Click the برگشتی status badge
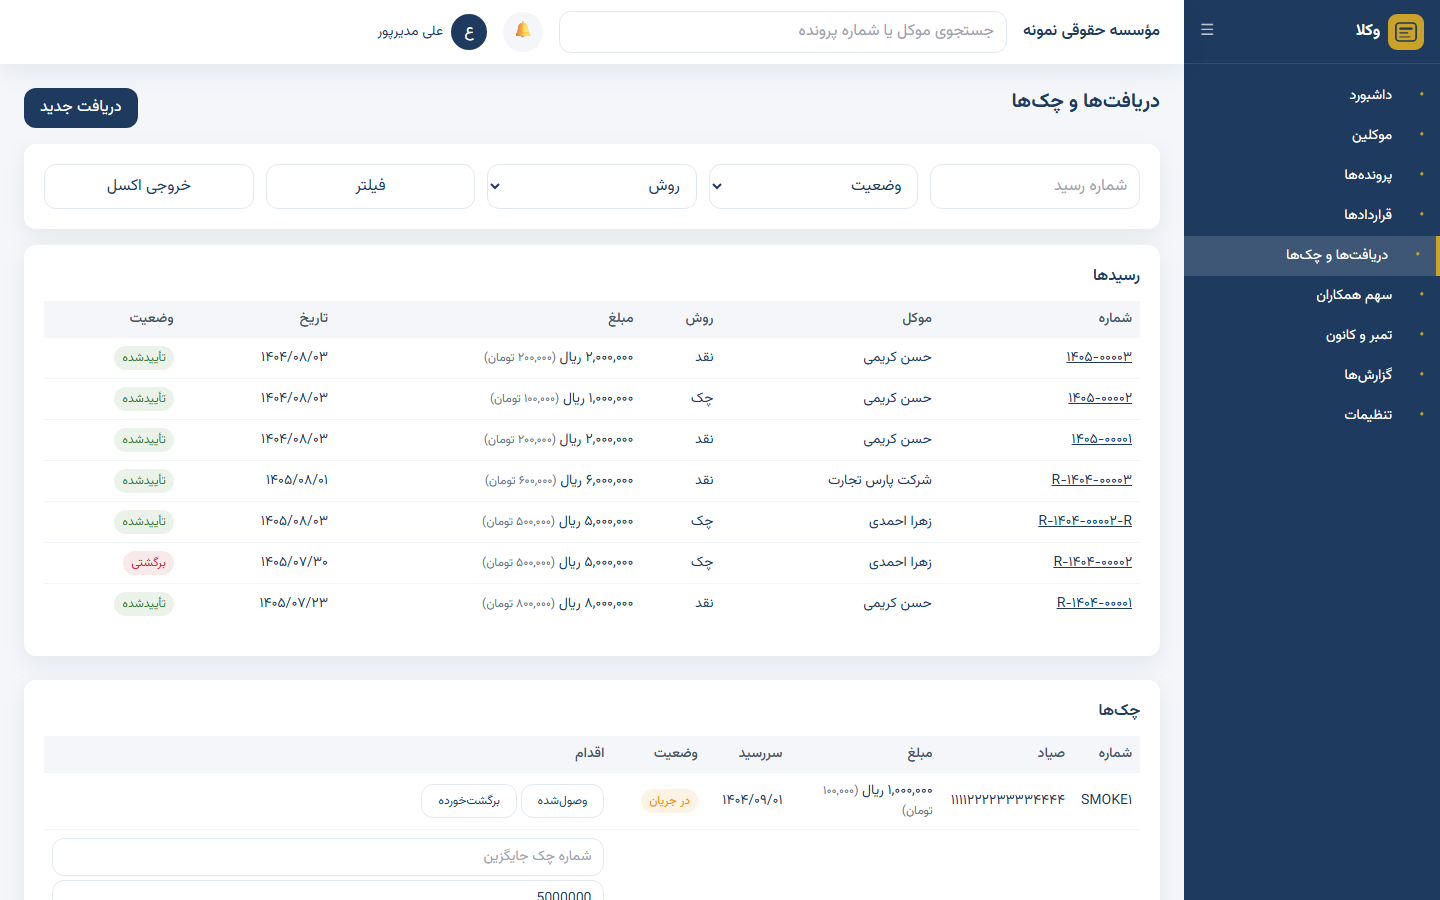The height and width of the screenshot is (900, 1440). coord(148,563)
